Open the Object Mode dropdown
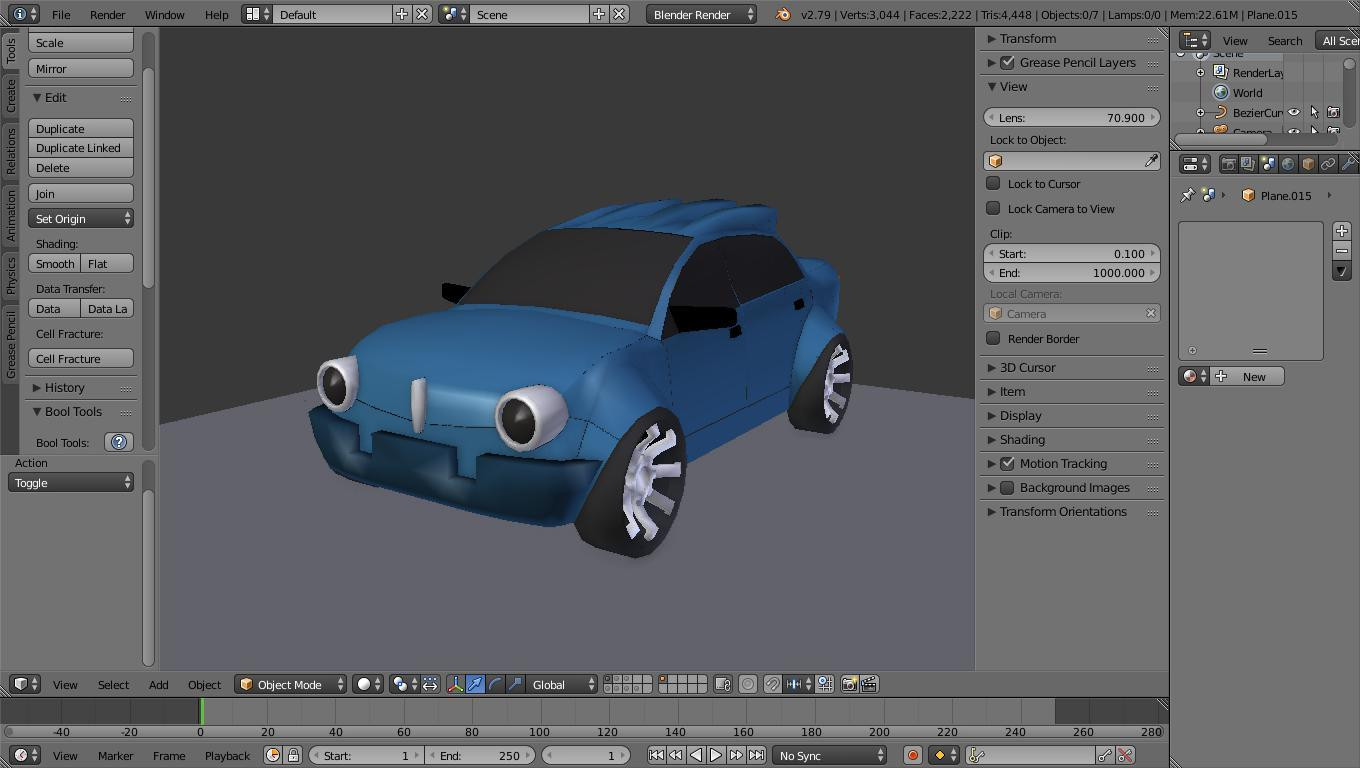Viewport: 1360px width, 768px height. pyautogui.click(x=290, y=684)
